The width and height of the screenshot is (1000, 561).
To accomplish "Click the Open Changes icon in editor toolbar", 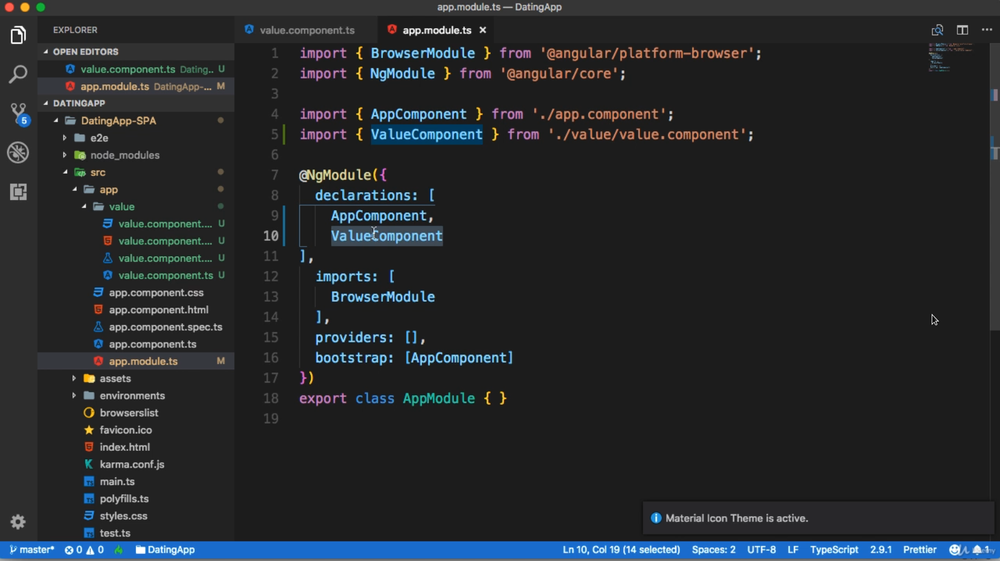I will (937, 30).
